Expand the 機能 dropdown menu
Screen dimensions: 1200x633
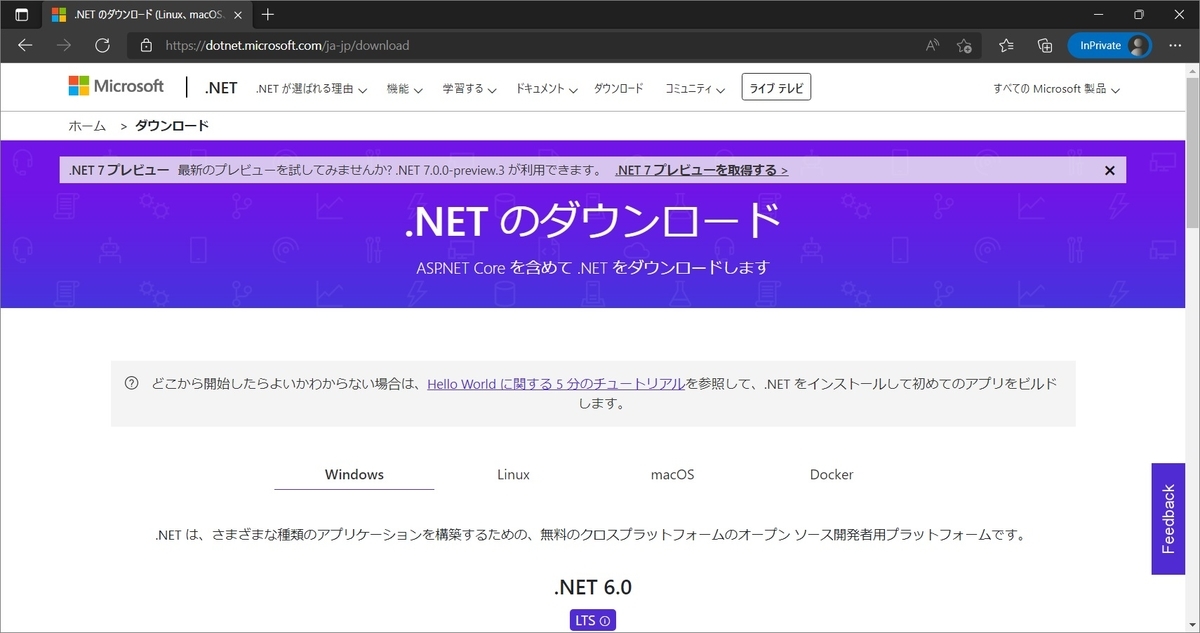[404, 89]
